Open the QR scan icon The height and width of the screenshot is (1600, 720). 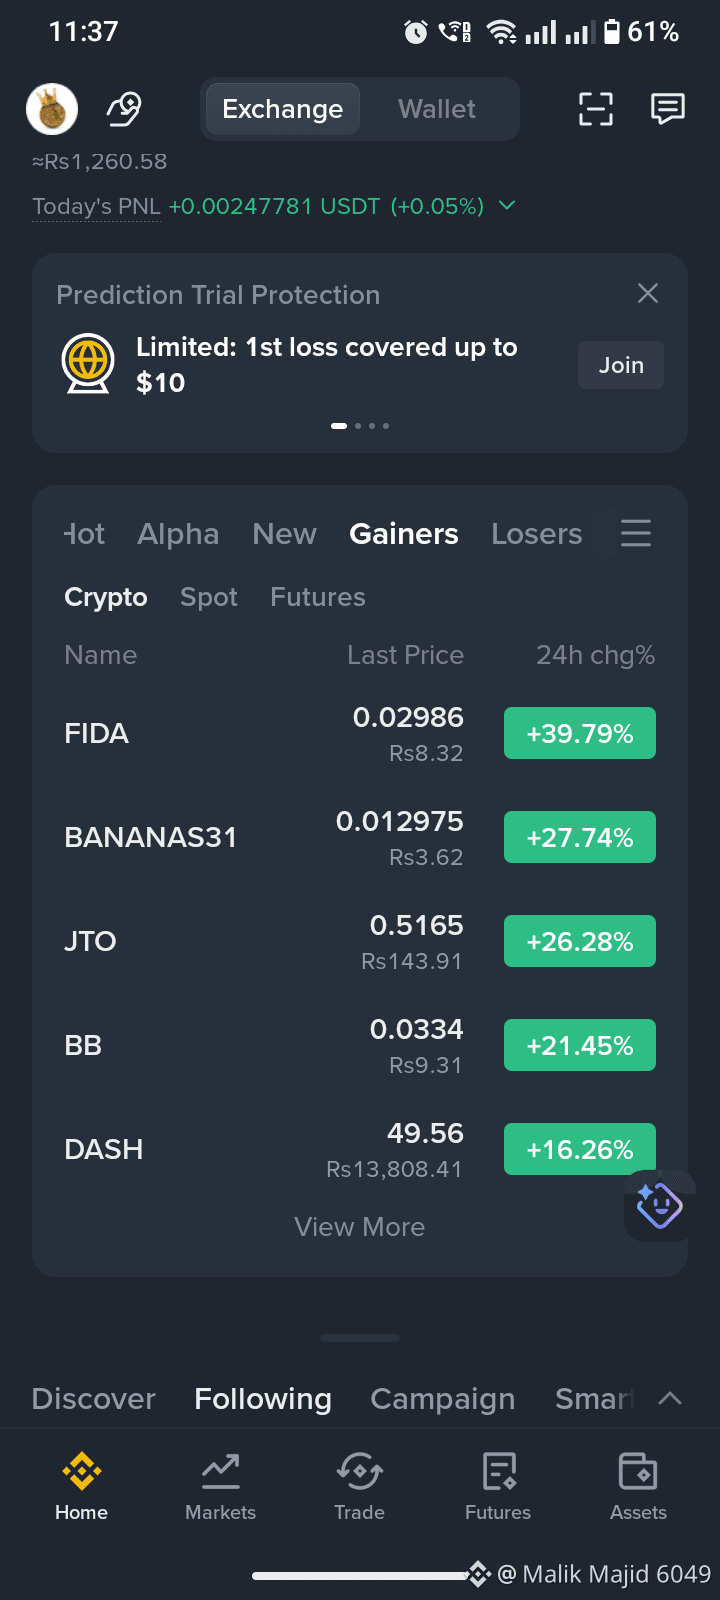click(x=596, y=109)
